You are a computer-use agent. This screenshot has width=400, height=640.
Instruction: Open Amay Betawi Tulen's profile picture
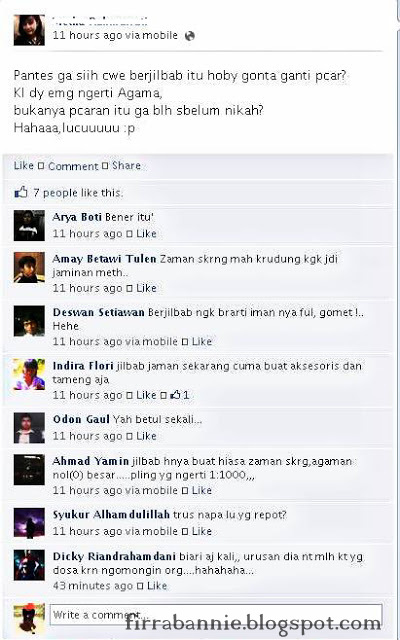coord(29,267)
